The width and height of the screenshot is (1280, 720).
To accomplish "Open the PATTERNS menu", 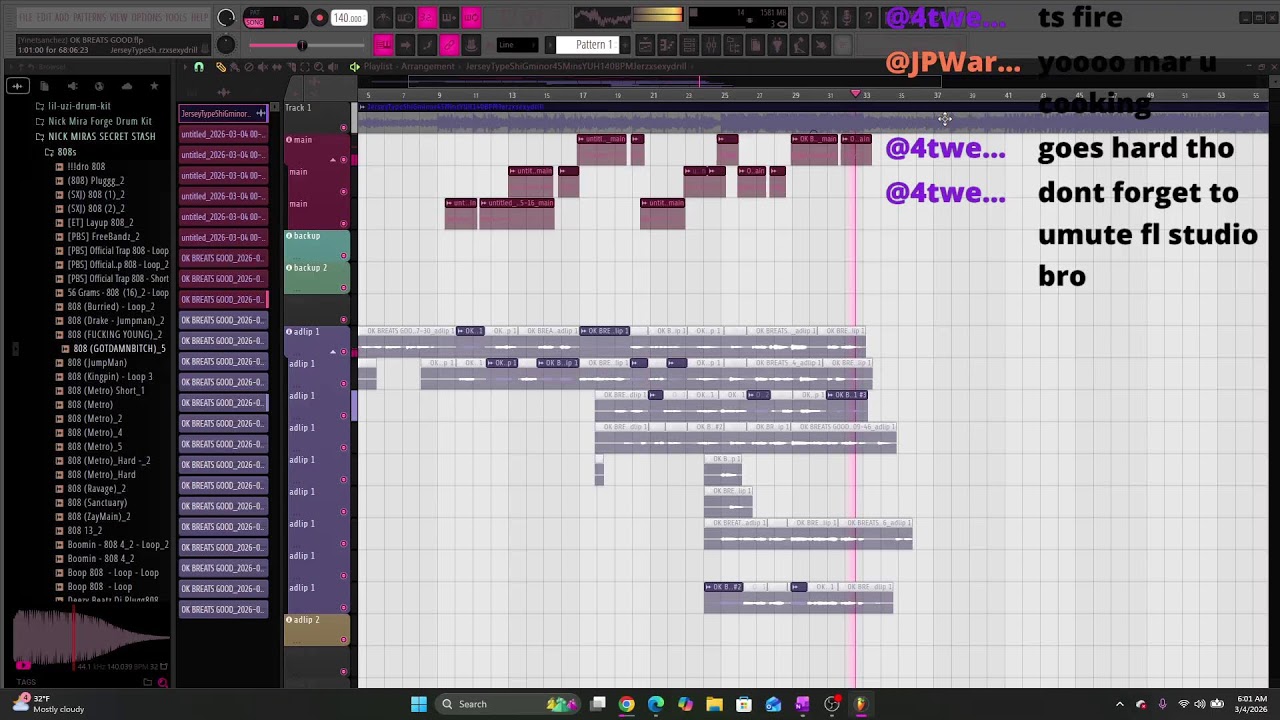I will pyautogui.click(x=91, y=18).
